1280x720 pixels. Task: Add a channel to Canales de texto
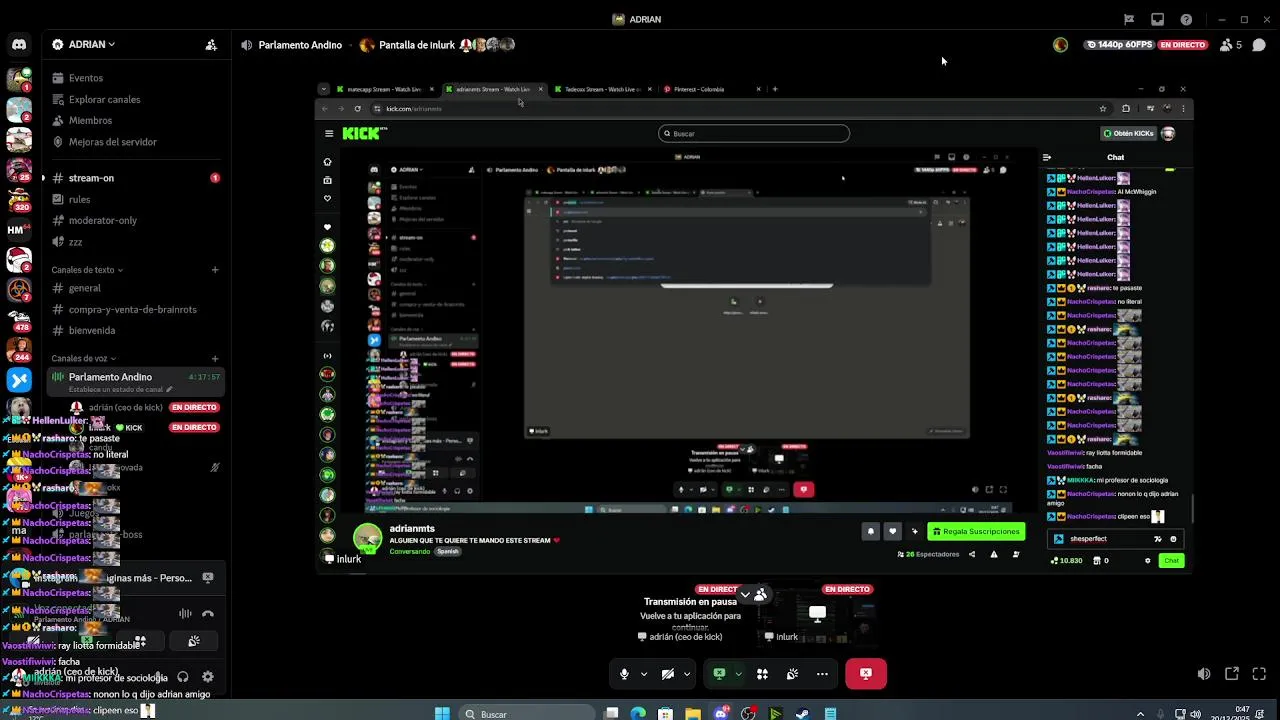(x=215, y=270)
